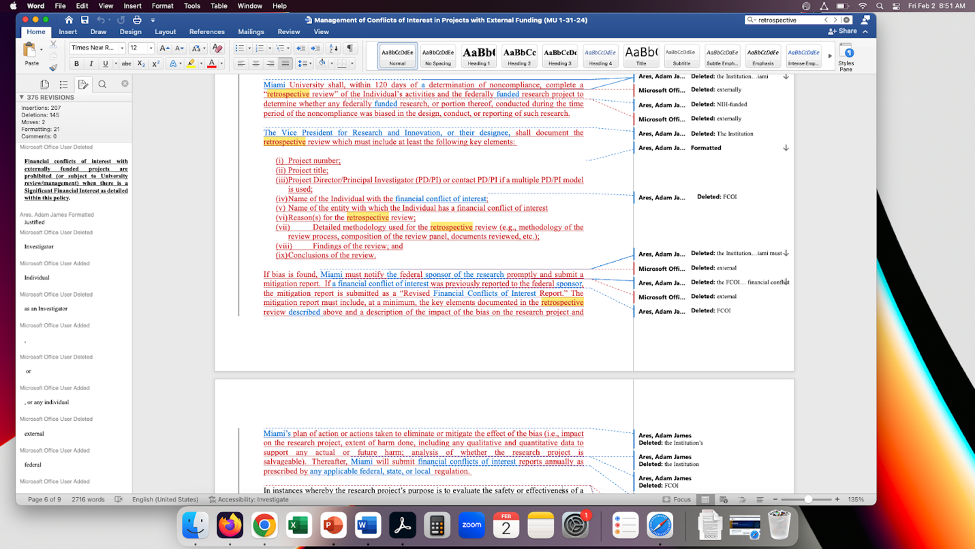
Task: Open the Styles Pane
Action: point(848,57)
